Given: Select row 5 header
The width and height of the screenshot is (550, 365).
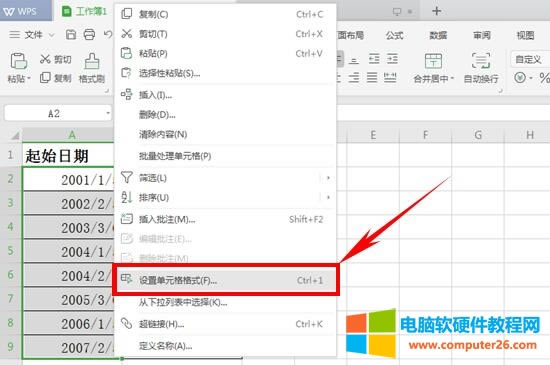Looking at the screenshot, I should click(11, 250).
